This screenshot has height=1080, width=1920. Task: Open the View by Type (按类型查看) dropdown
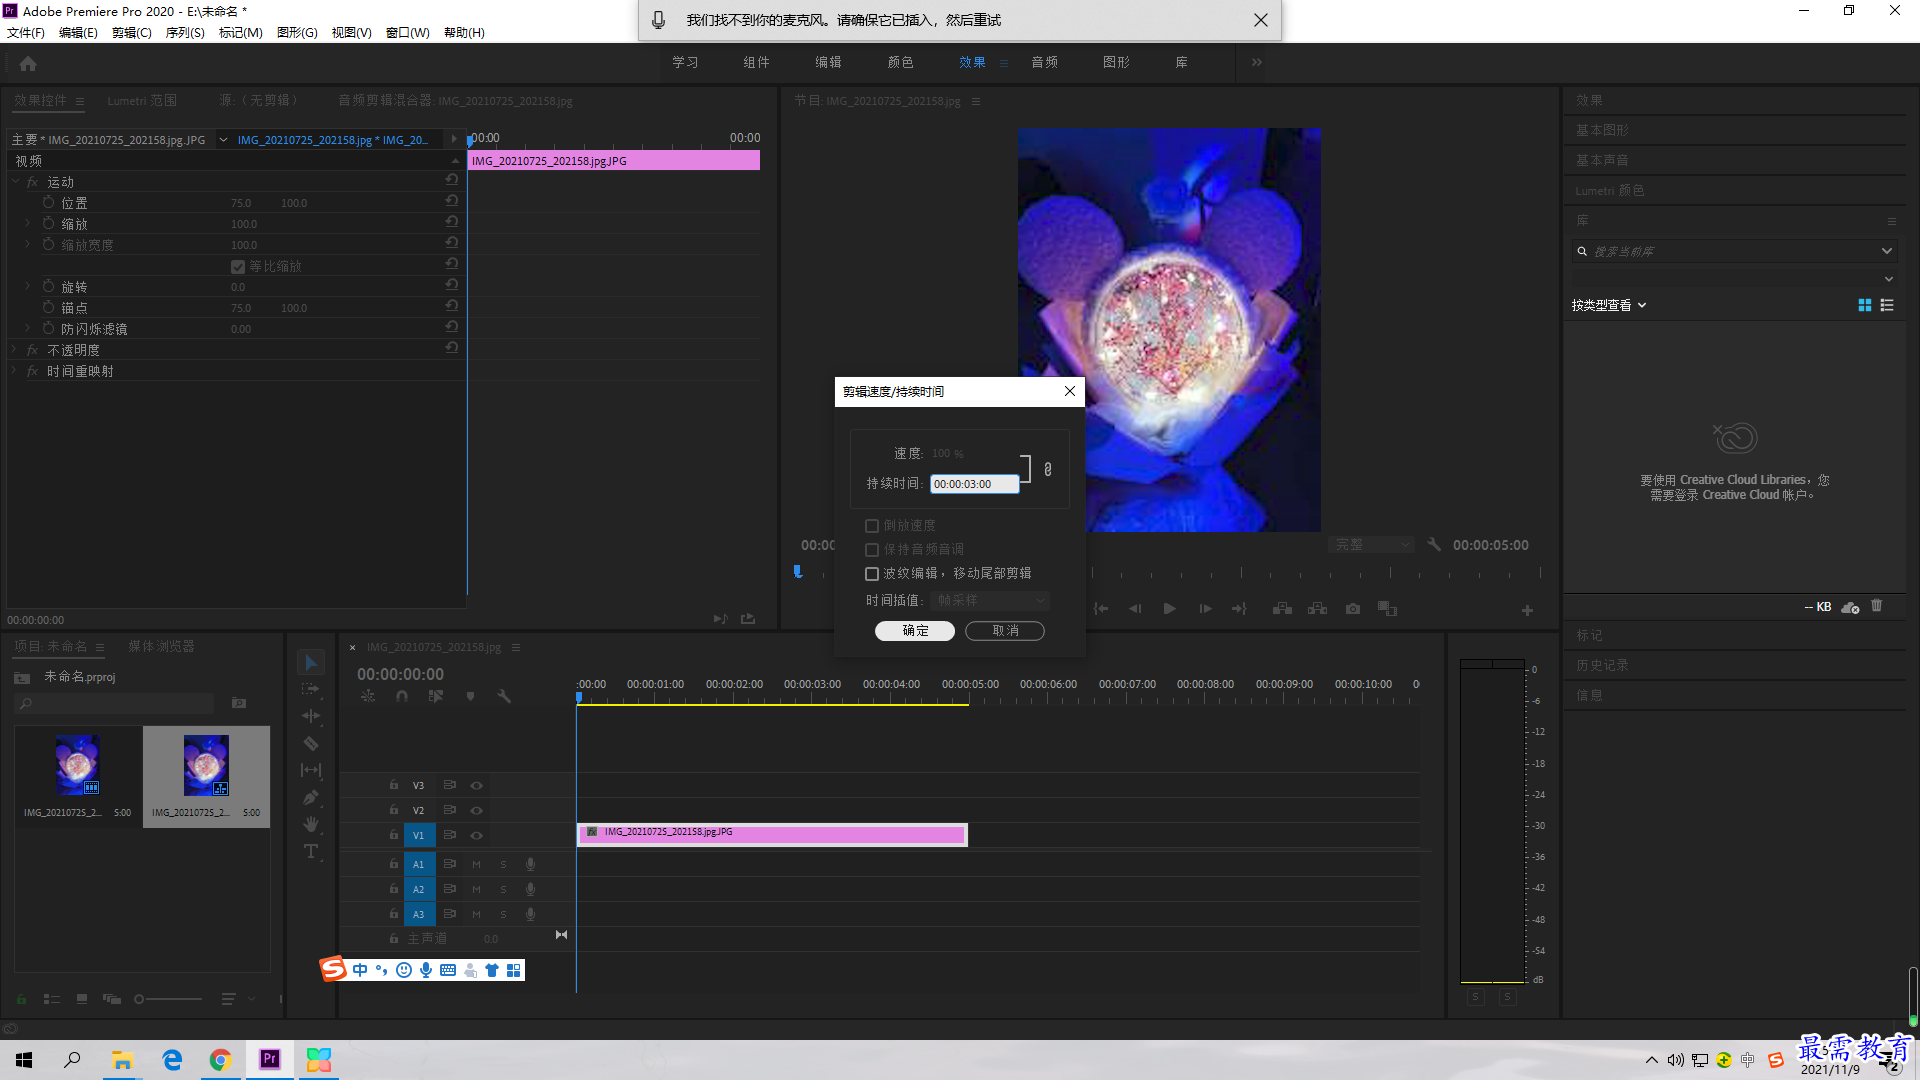click(x=1609, y=305)
